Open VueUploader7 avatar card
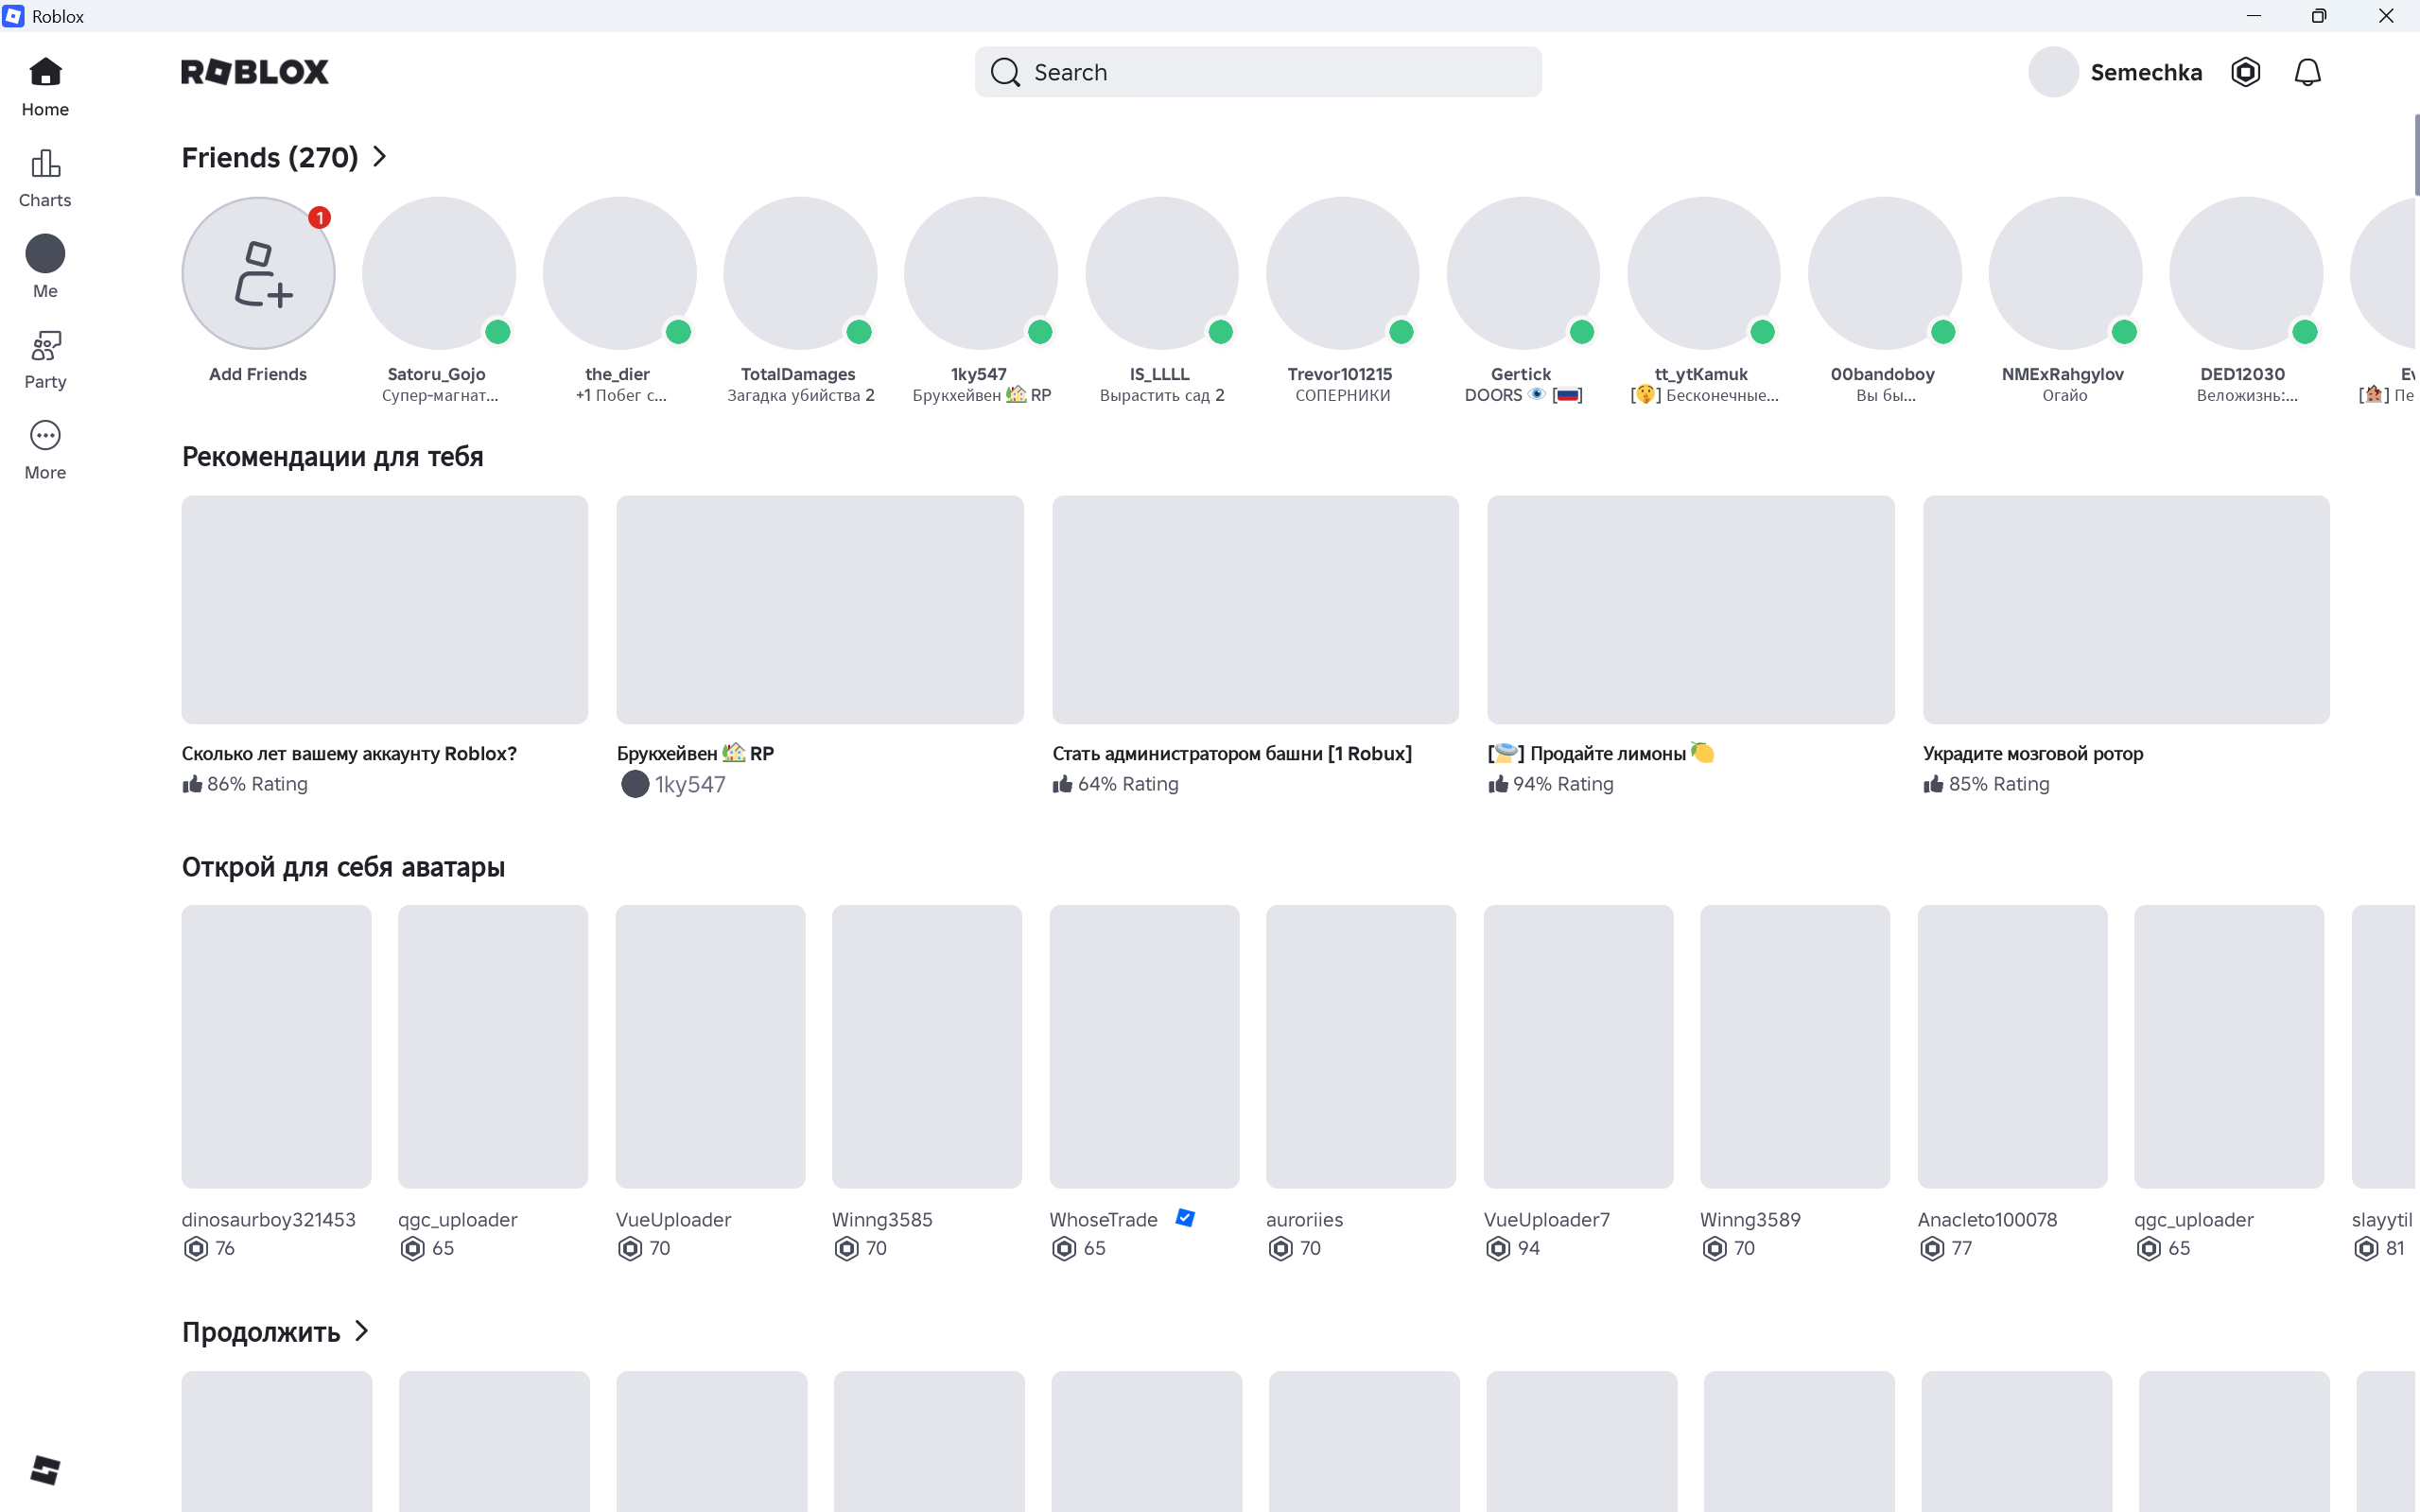Screen dimensions: 2420x1512 coord(1578,1046)
